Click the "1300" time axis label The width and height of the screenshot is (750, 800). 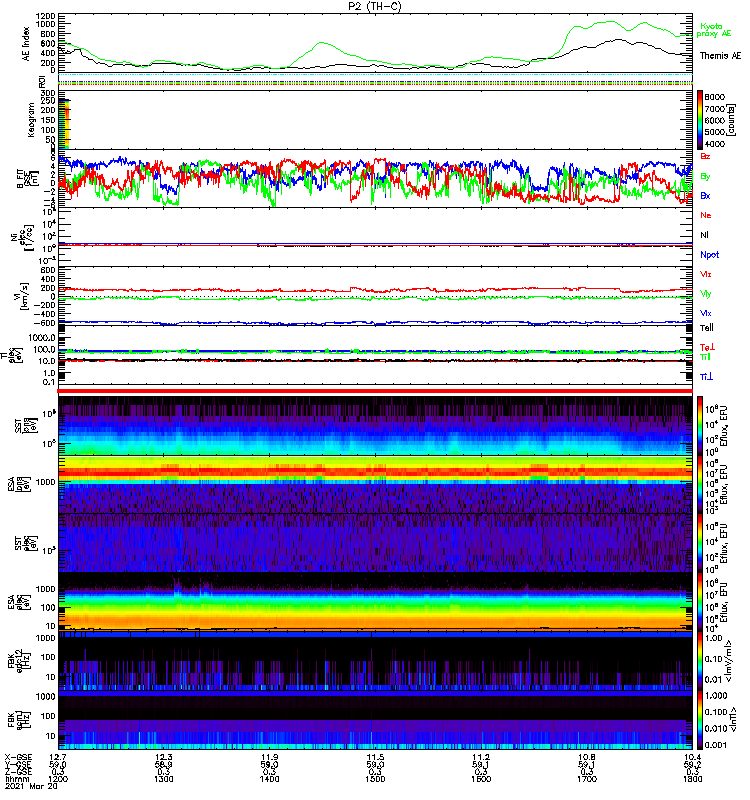164,779
